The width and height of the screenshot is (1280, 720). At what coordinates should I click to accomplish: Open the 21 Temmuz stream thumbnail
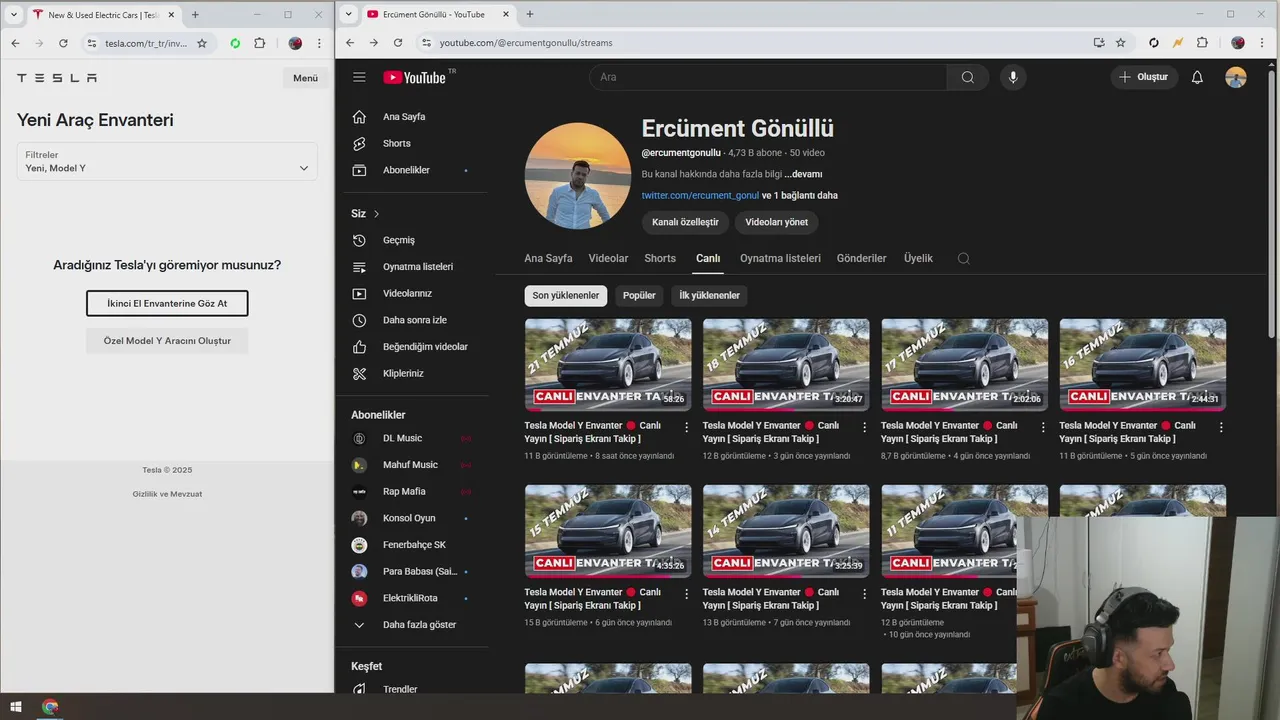tap(608, 365)
